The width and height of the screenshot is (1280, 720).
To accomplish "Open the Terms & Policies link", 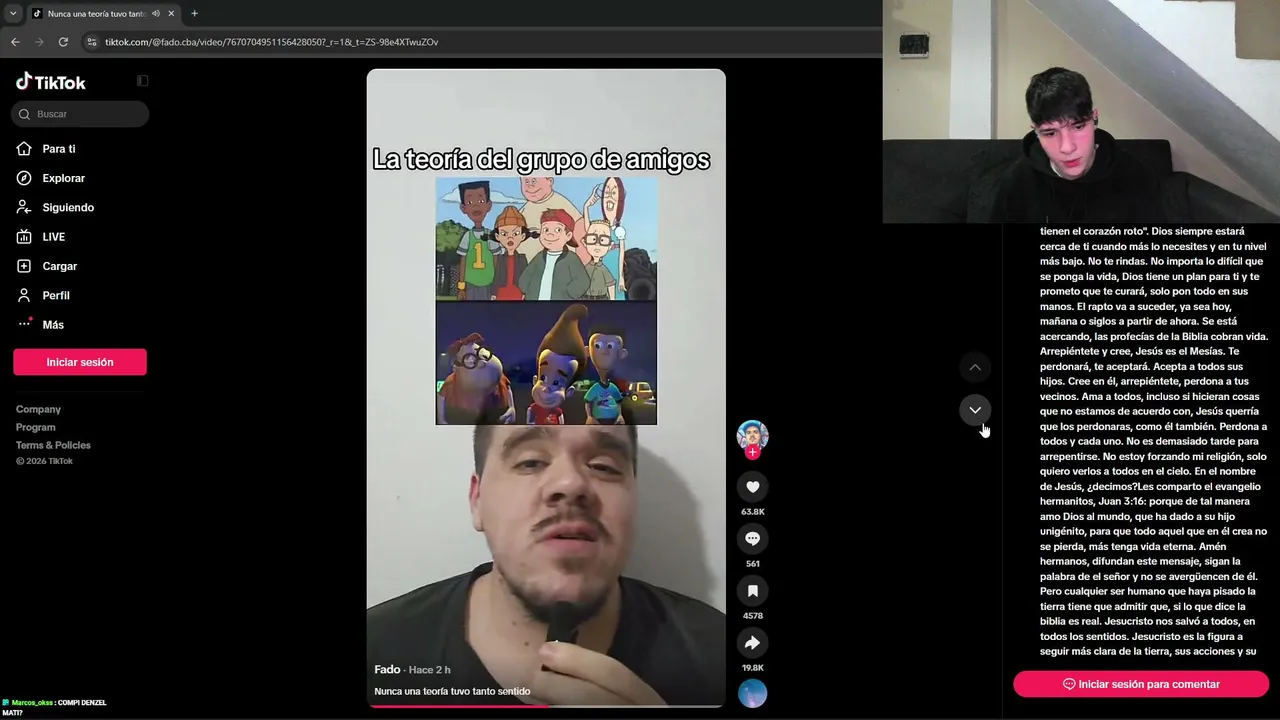I will pyautogui.click(x=53, y=445).
